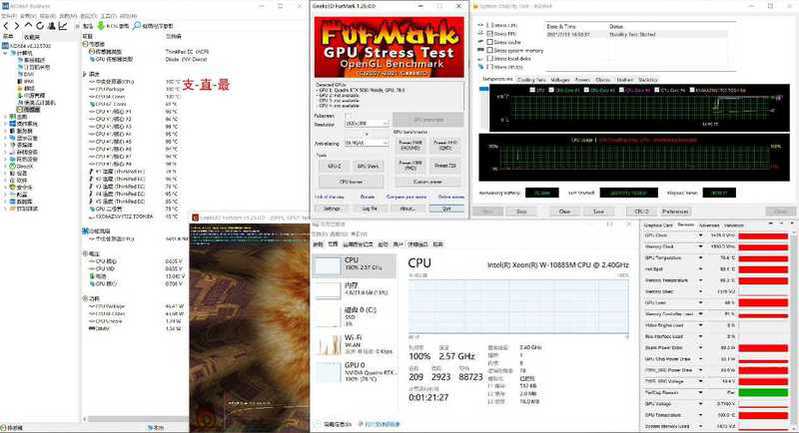
Task: Click Compare your score link in FurMark
Action: (x=406, y=197)
